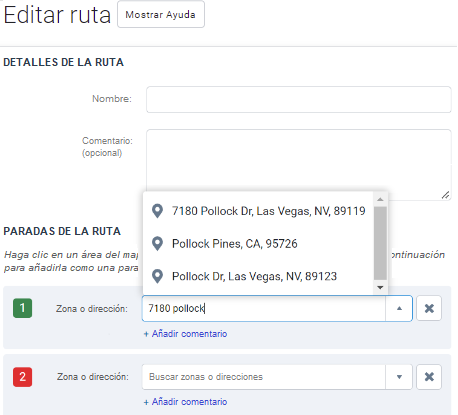Click the green stop 1 number badge
Image resolution: width=458 pixels, height=415 pixels.
22,308
